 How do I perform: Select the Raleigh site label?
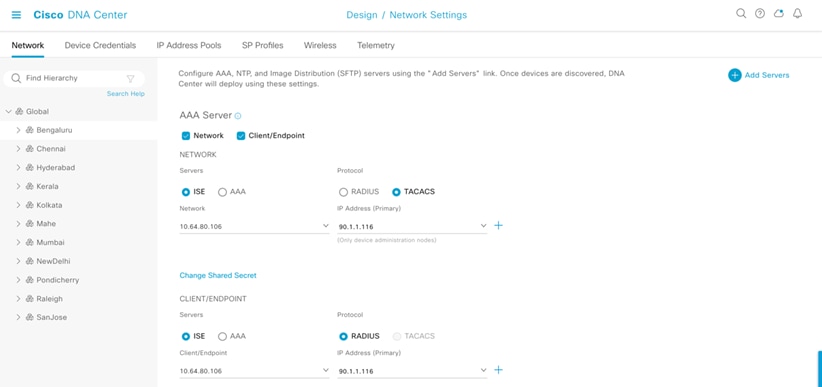point(50,299)
